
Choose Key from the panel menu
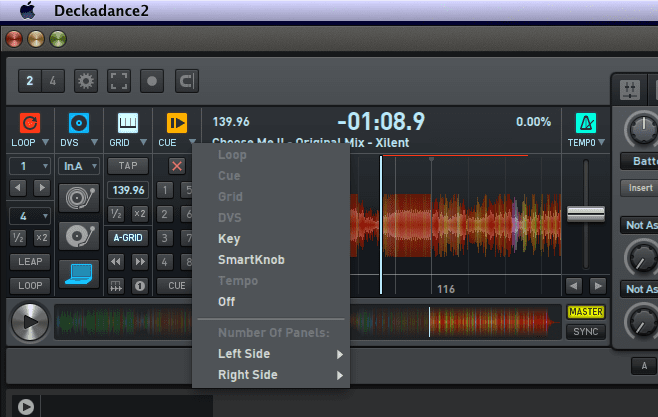229,239
